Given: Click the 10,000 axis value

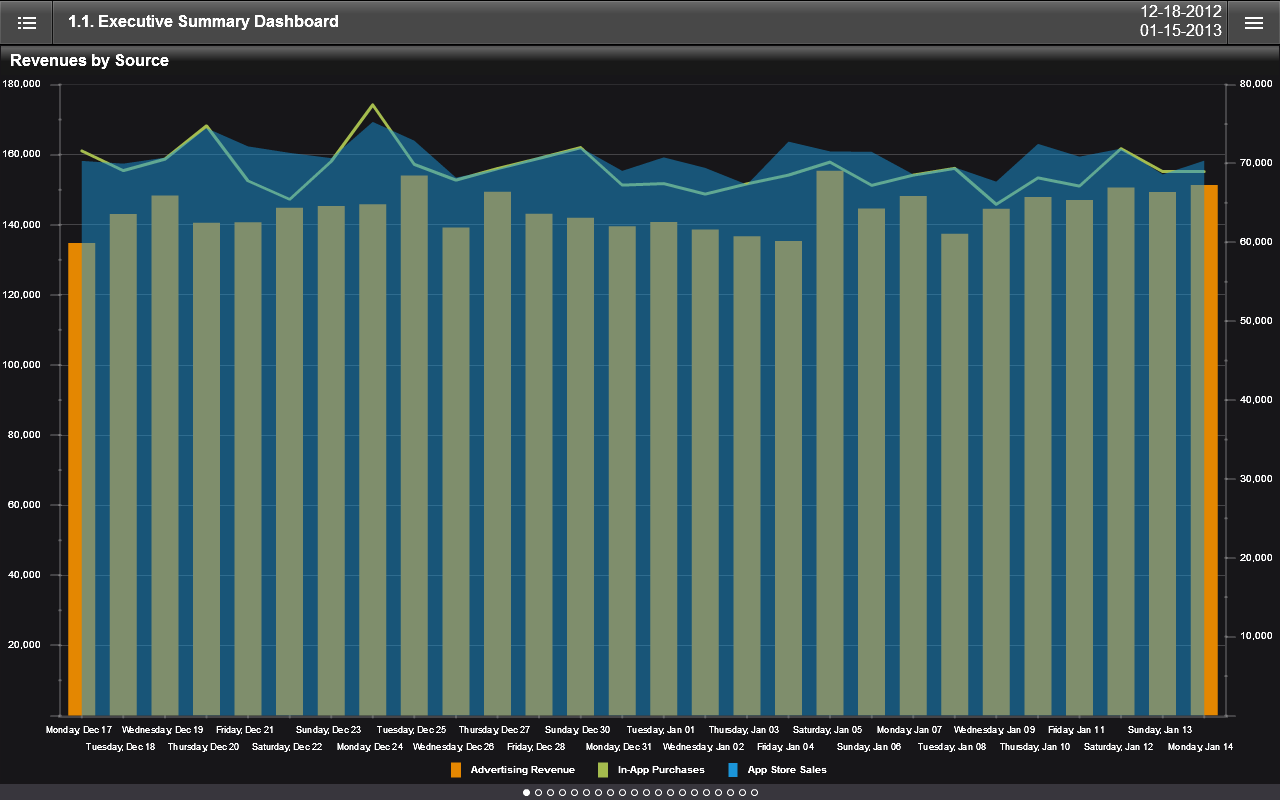Looking at the screenshot, I should 1255,636.
